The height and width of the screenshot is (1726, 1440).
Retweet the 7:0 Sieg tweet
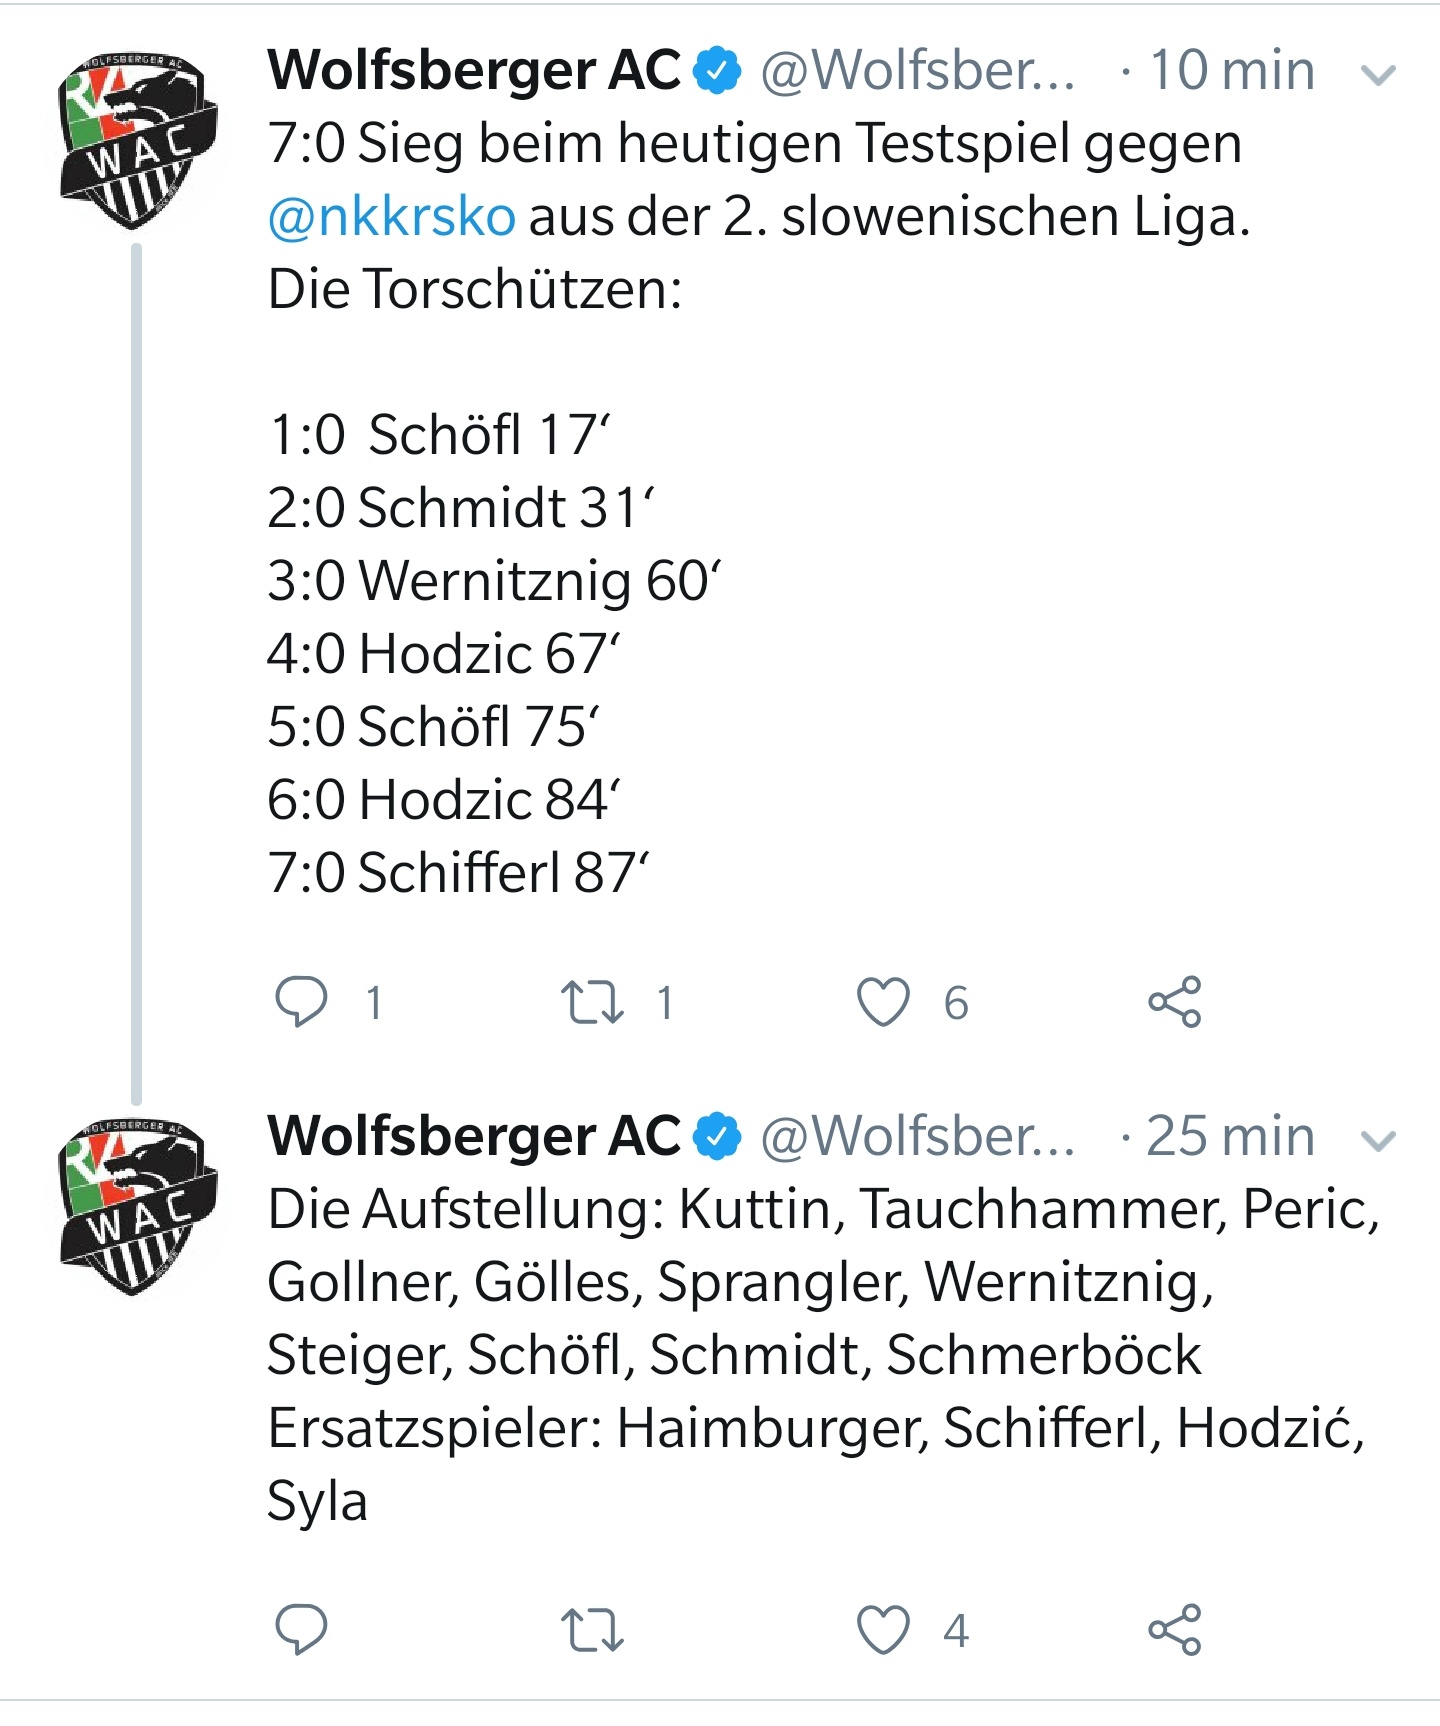click(592, 1002)
